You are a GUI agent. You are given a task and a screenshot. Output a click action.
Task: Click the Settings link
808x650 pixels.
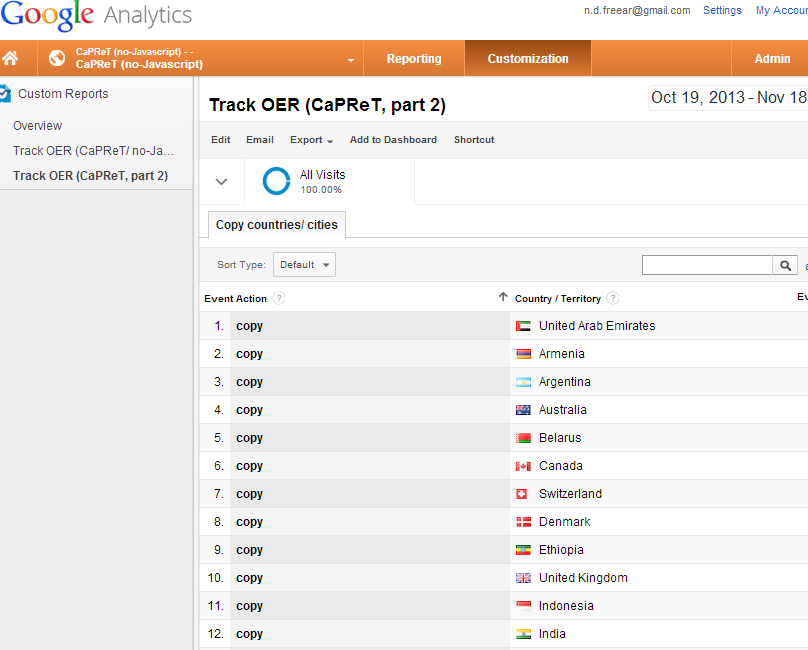(722, 10)
